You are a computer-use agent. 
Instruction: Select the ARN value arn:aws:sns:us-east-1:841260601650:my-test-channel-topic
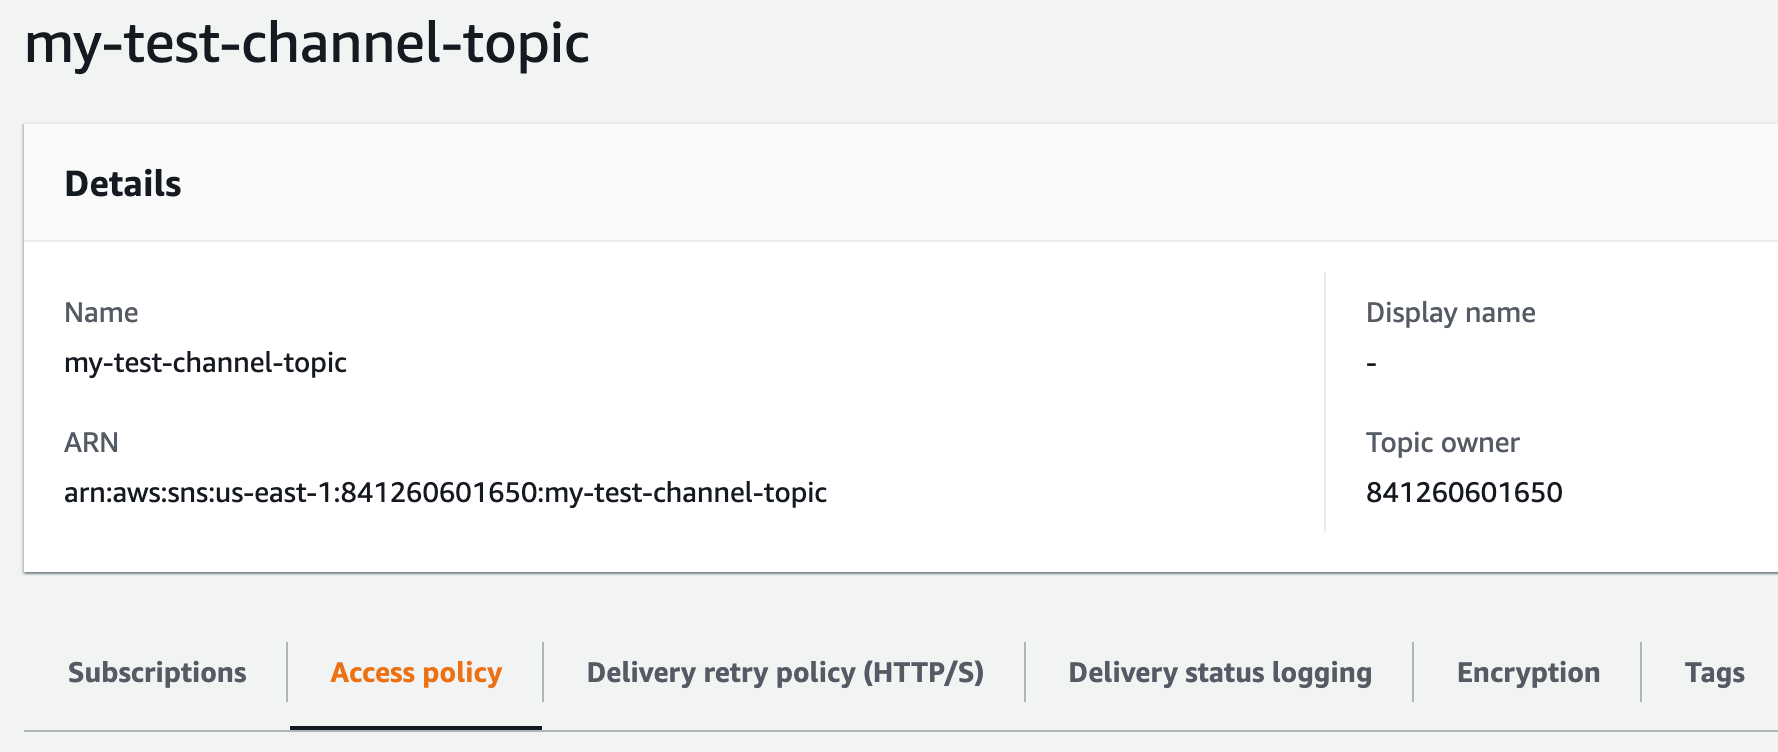coord(445,493)
